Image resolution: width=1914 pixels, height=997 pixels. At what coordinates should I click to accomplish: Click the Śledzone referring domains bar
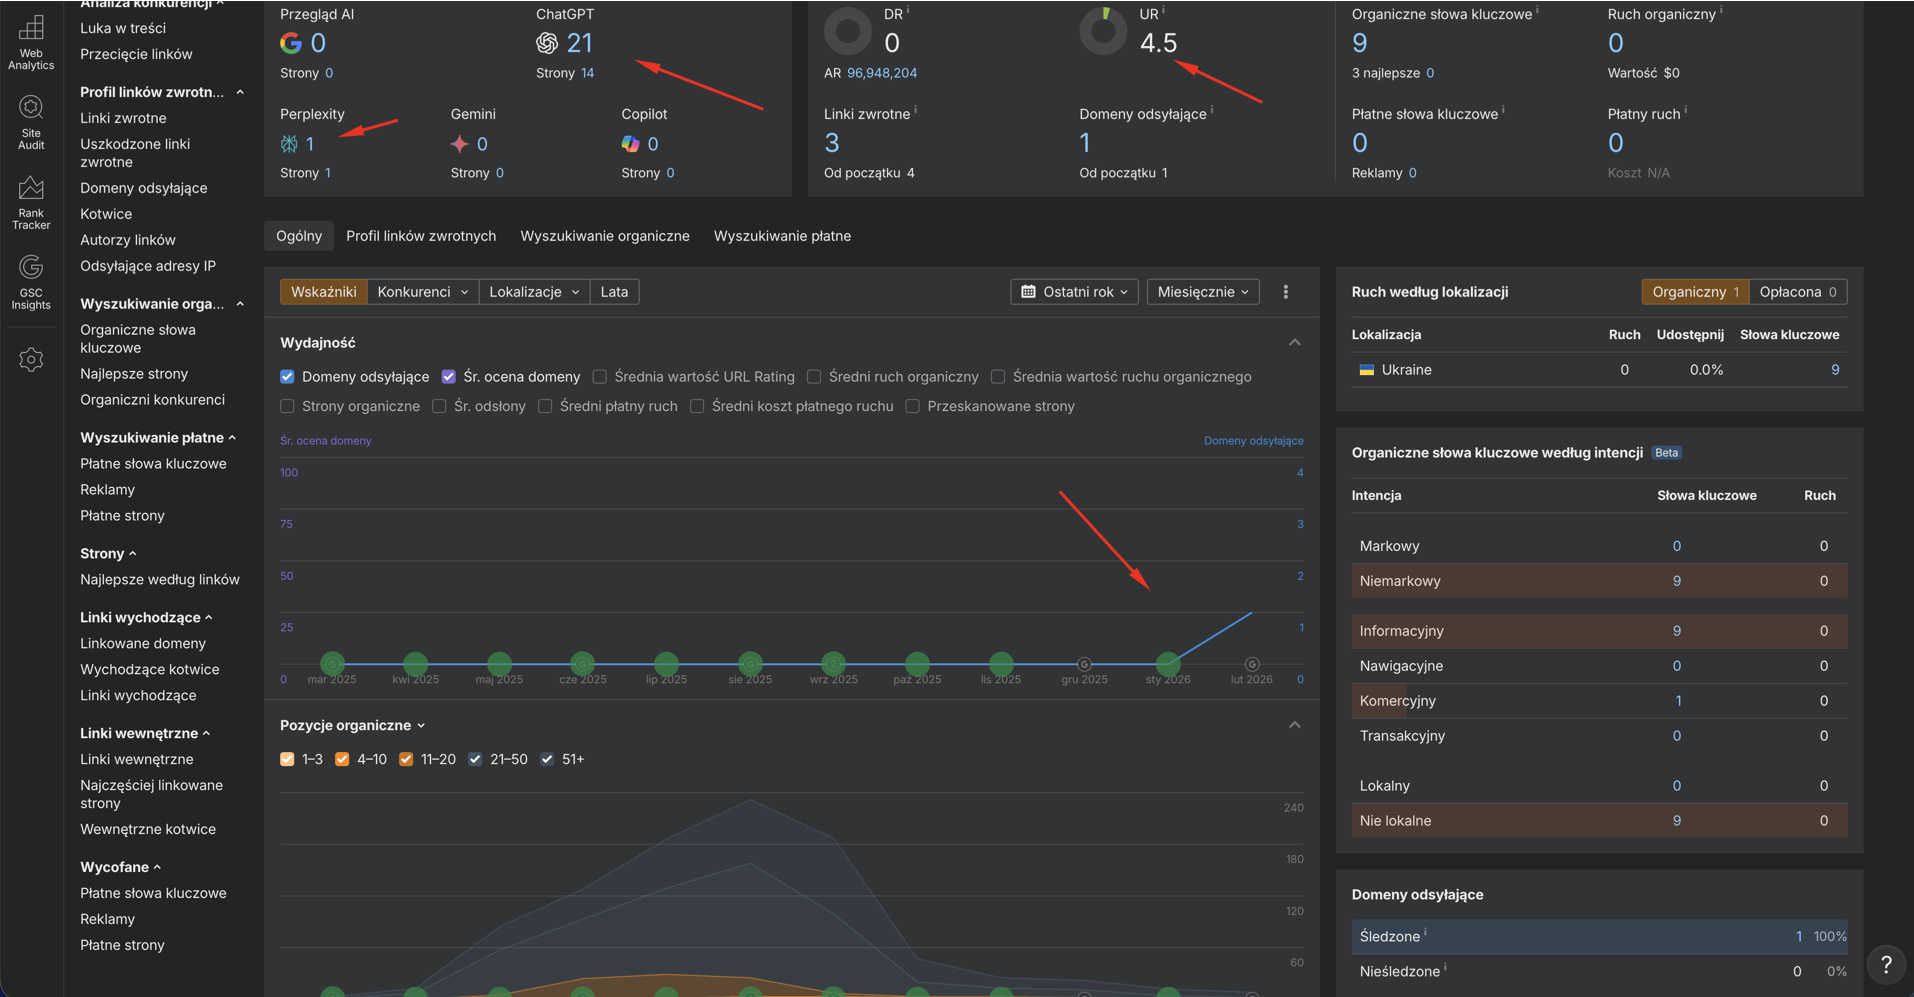pyautogui.click(x=1598, y=936)
